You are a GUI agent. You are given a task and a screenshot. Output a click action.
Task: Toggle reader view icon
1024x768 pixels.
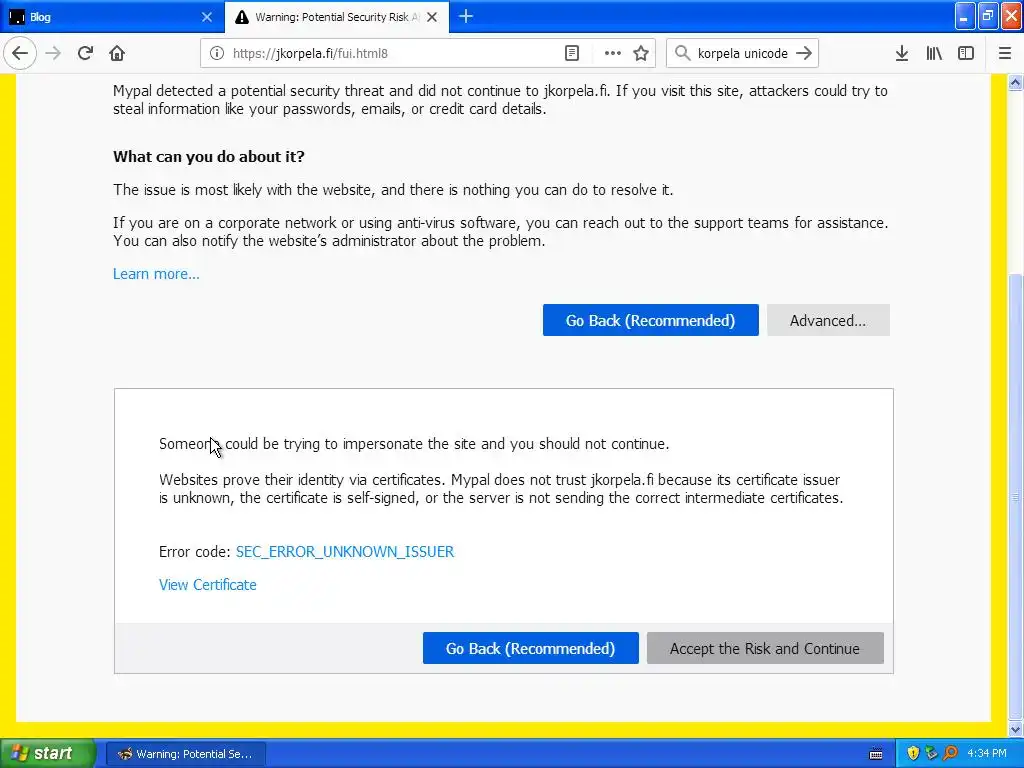tap(571, 54)
